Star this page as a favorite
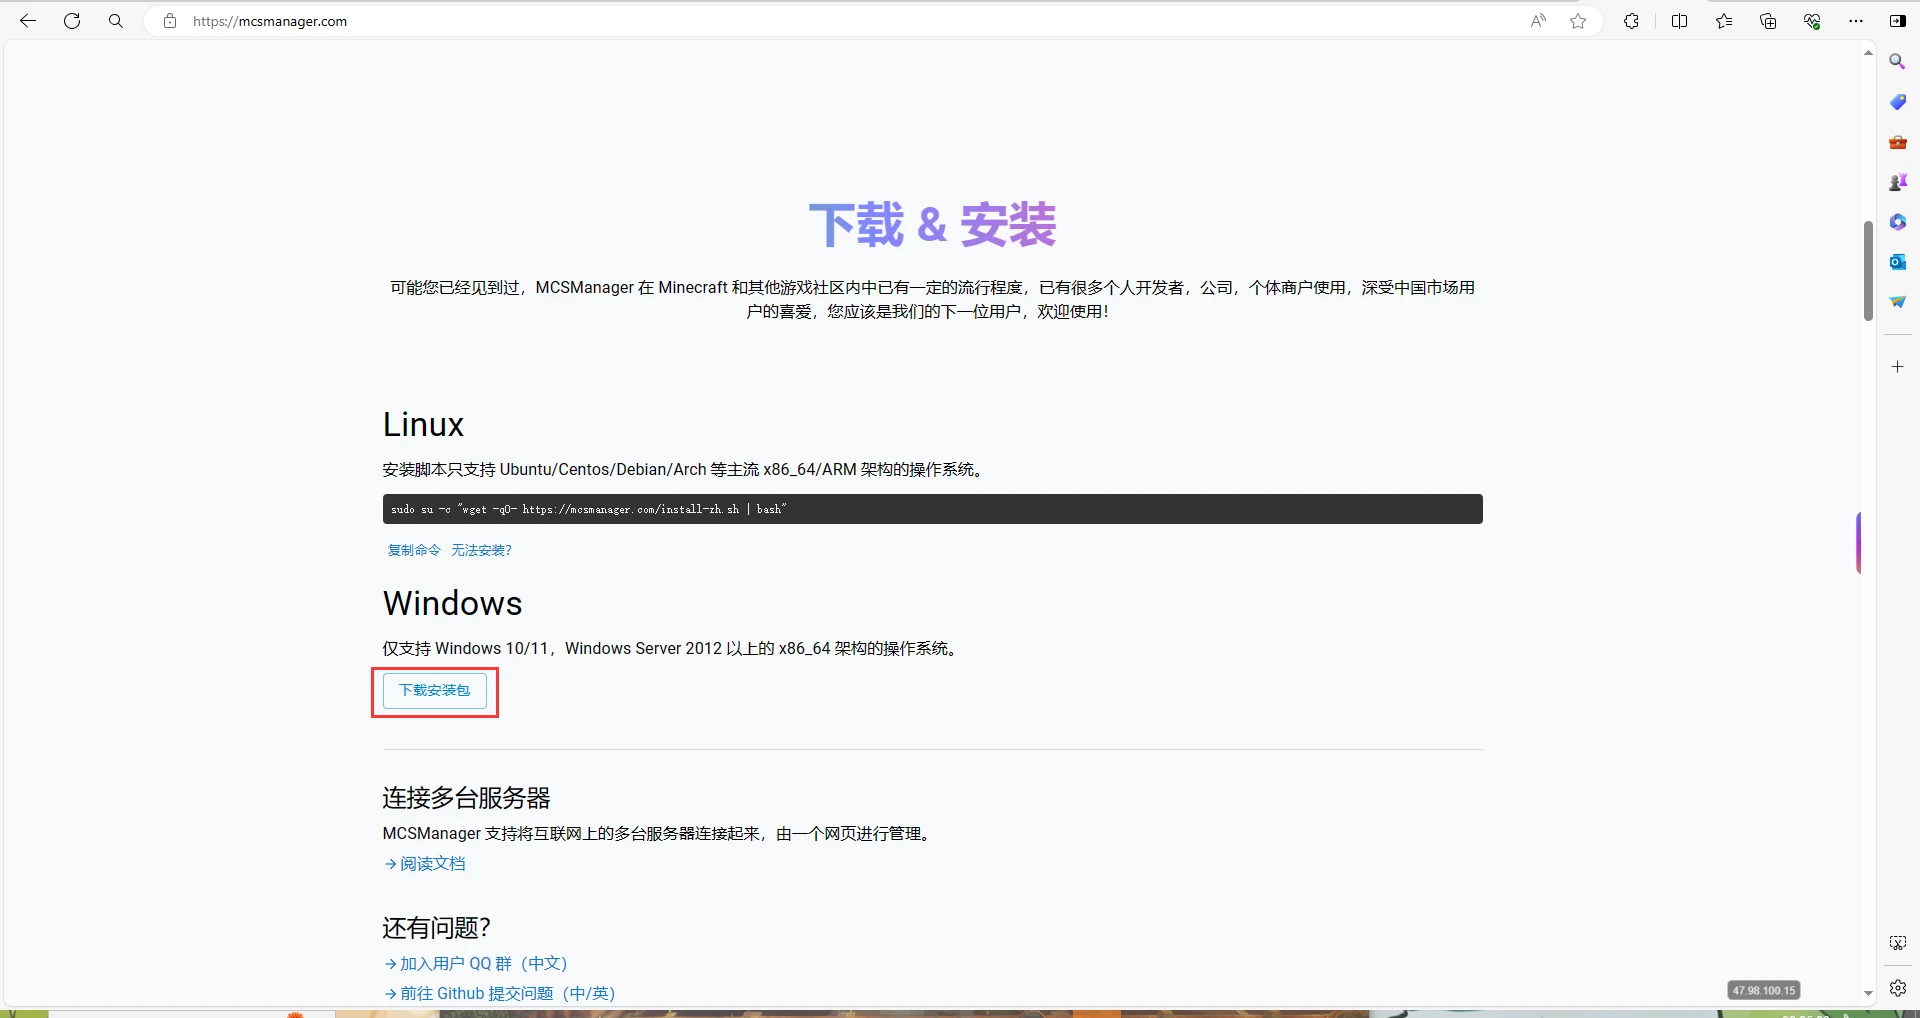The width and height of the screenshot is (1920, 1018). pyautogui.click(x=1578, y=21)
